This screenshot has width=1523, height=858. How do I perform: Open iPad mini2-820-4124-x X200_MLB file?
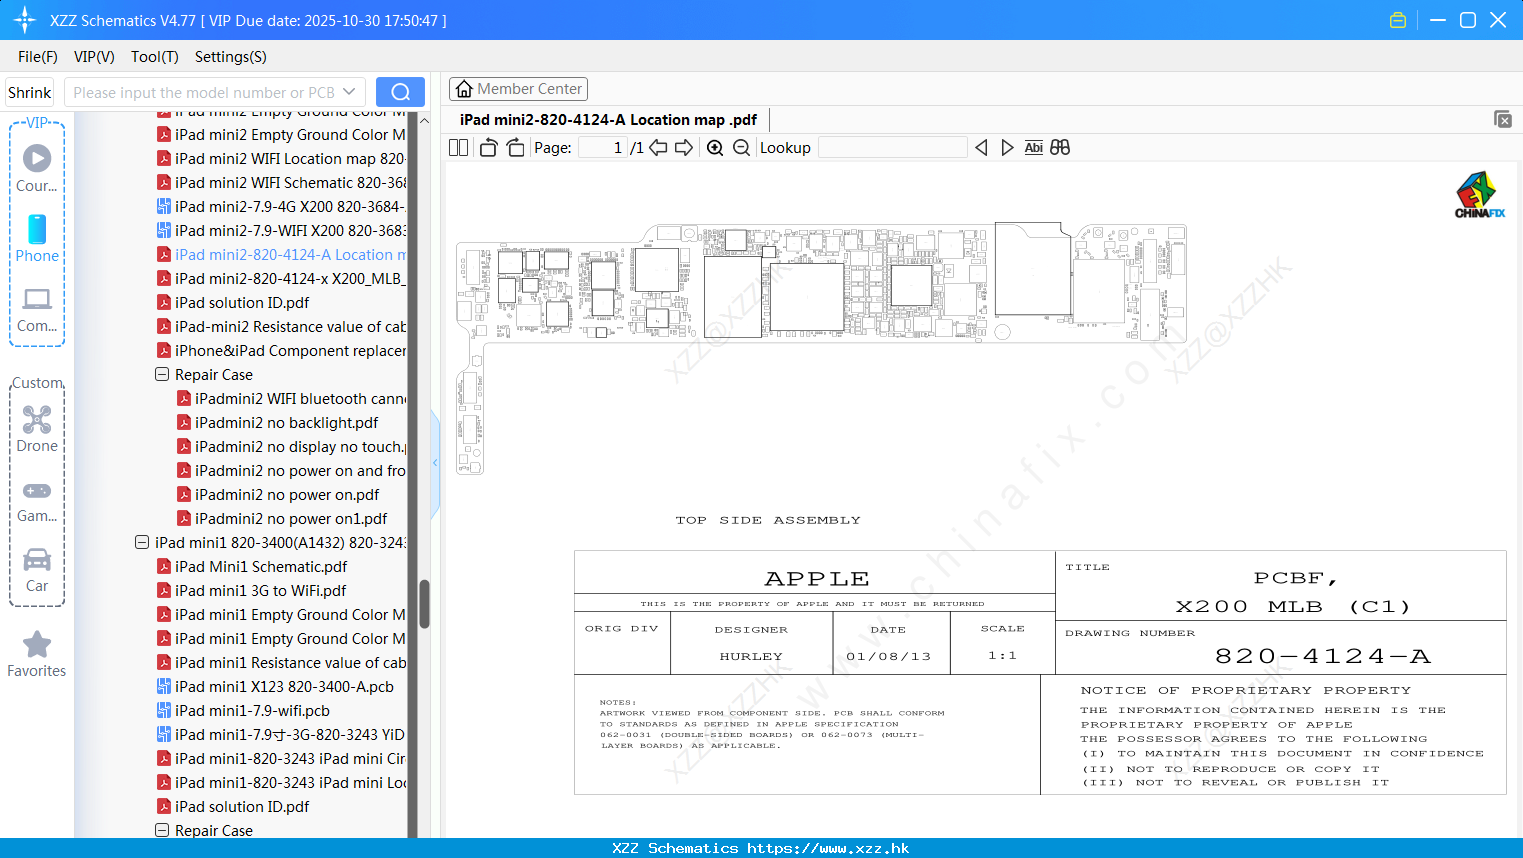[x=281, y=279]
